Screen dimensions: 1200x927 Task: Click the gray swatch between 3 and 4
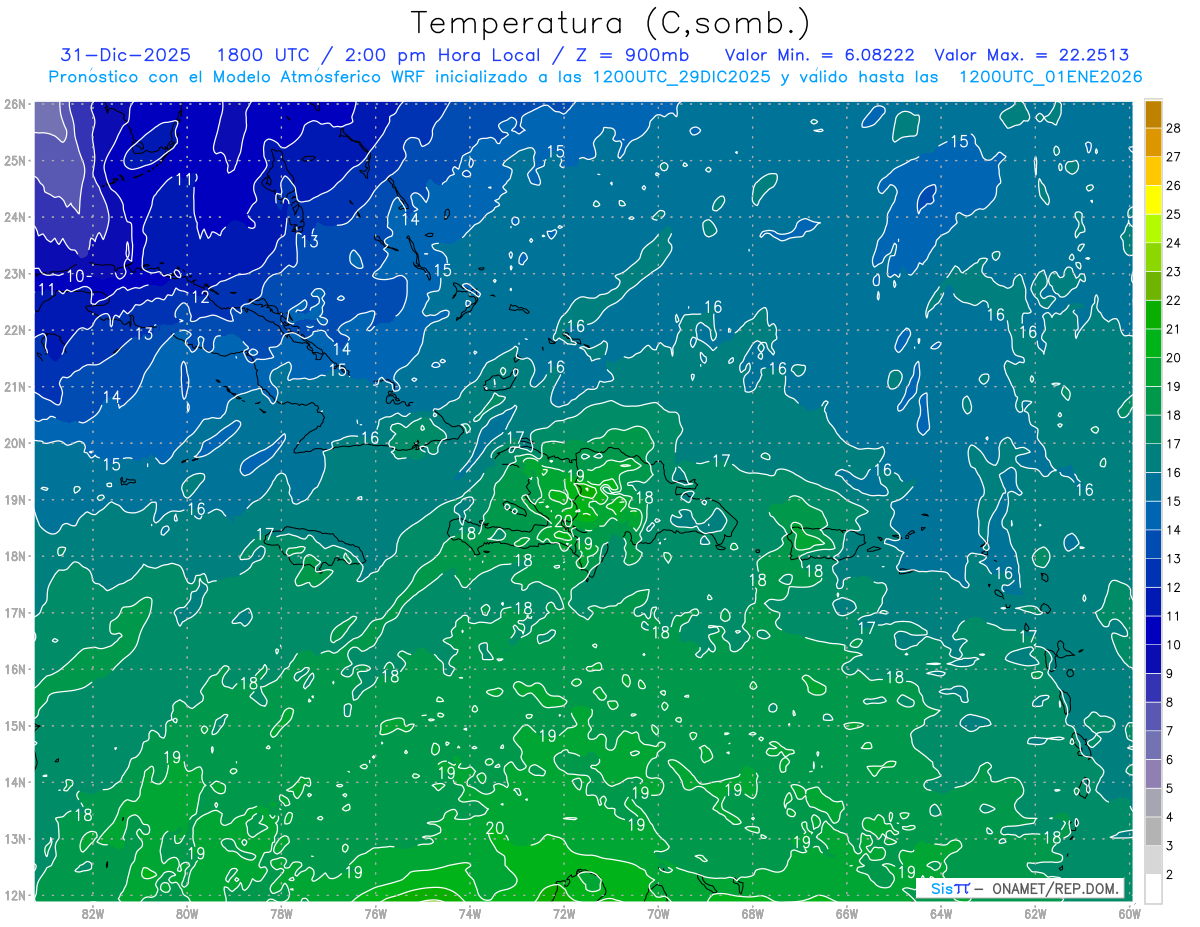tap(1153, 831)
